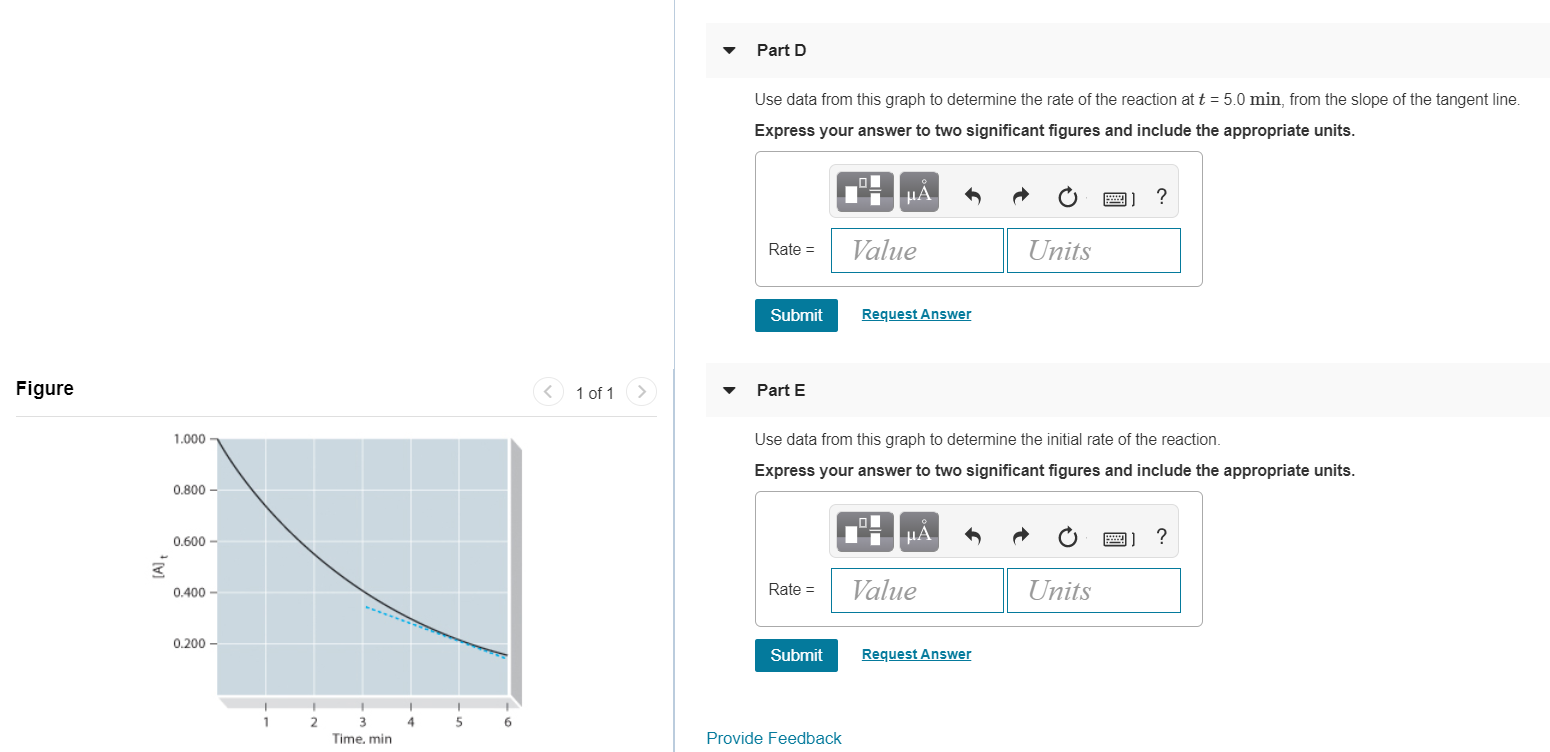1550x752 pixels.
Task: Select the units (μÅ) icon in Part E
Action: 918,531
